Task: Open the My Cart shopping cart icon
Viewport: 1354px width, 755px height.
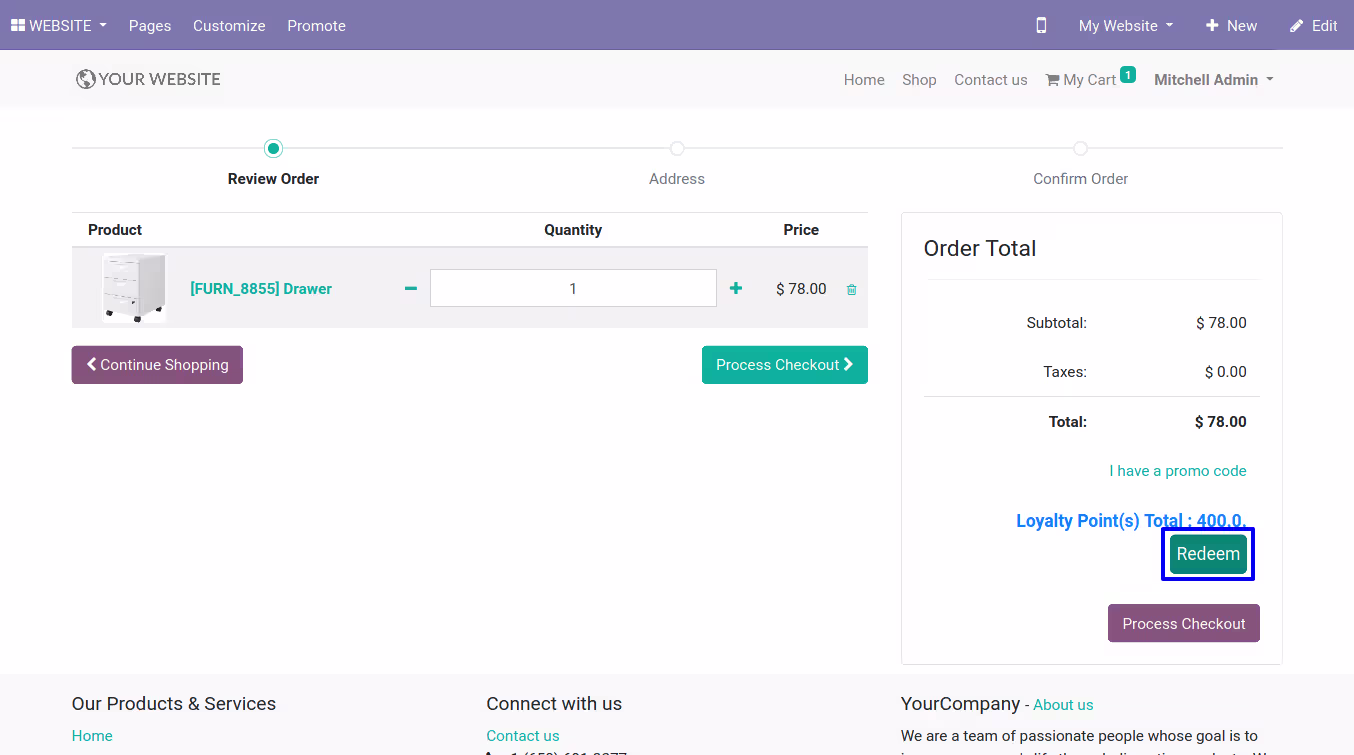Action: 1052,80
